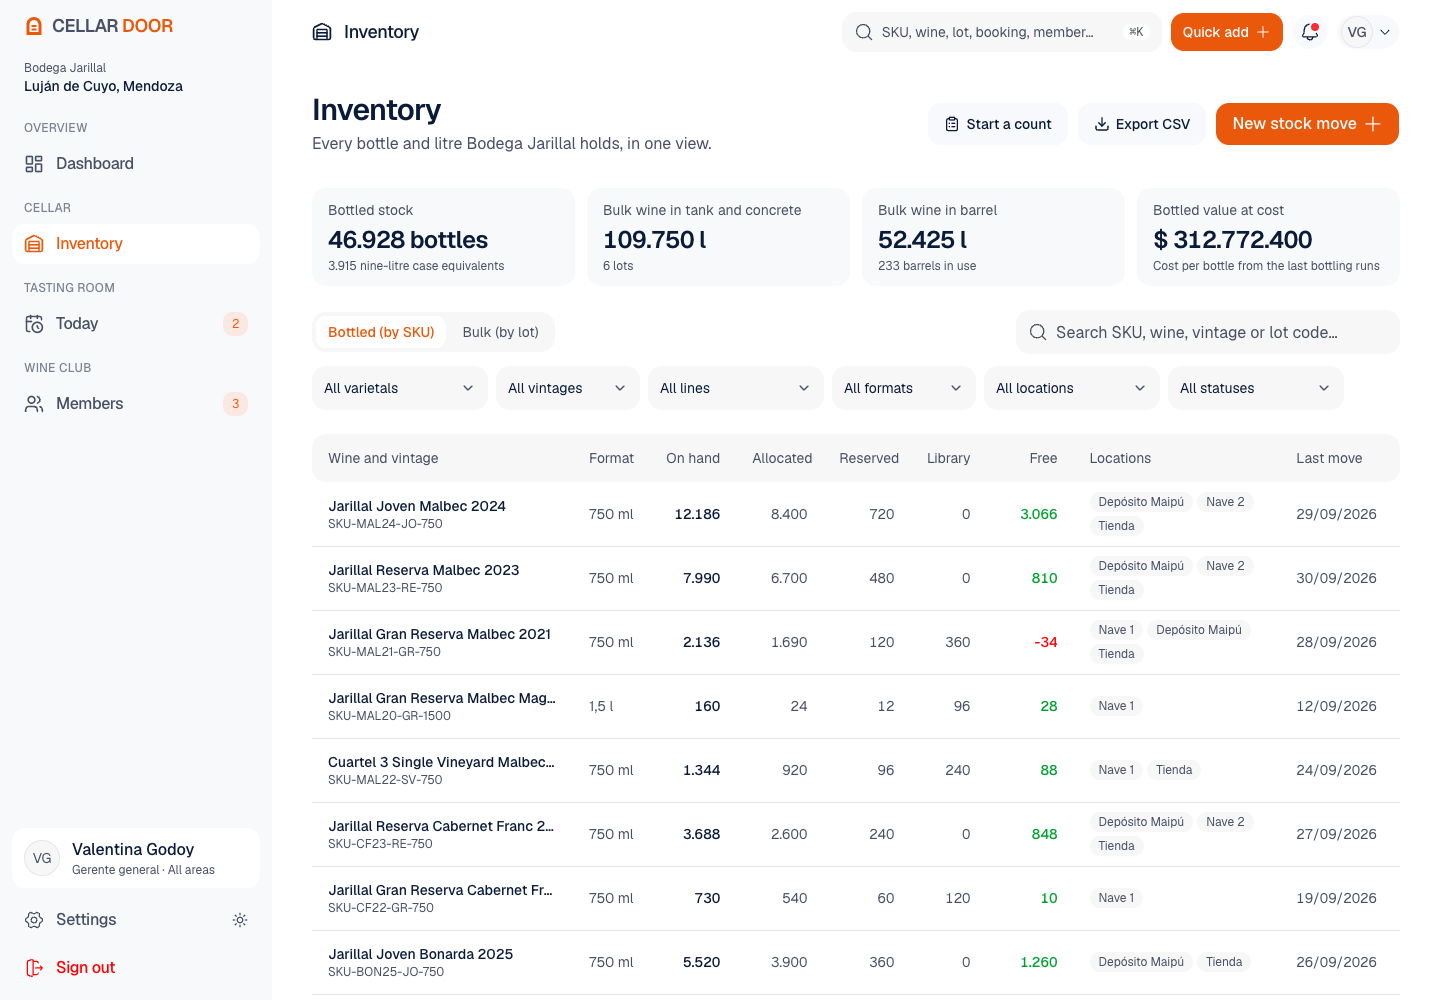The height and width of the screenshot is (1000, 1440).
Task: Open the All locations dropdown
Action: click(x=1072, y=388)
